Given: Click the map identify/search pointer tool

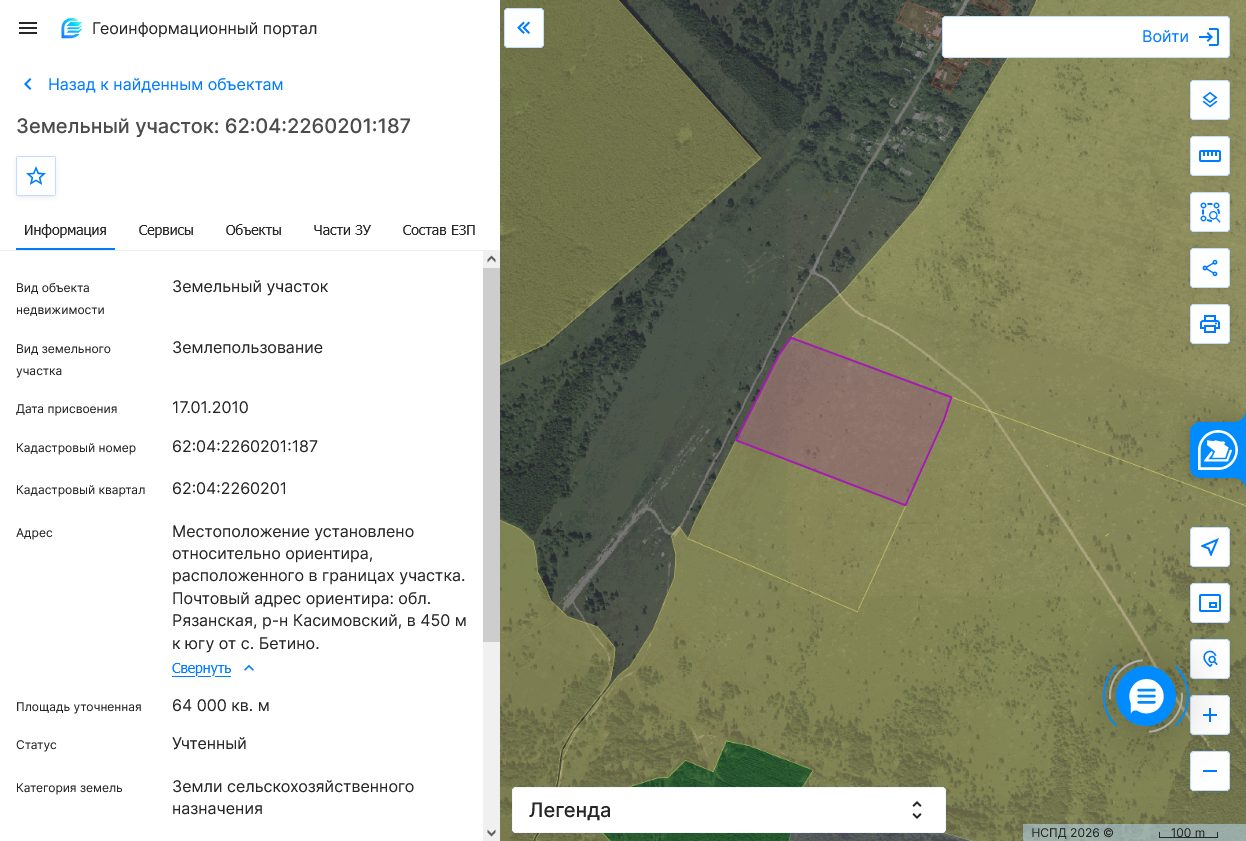Looking at the screenshot, I should (x=1210, y=659).
